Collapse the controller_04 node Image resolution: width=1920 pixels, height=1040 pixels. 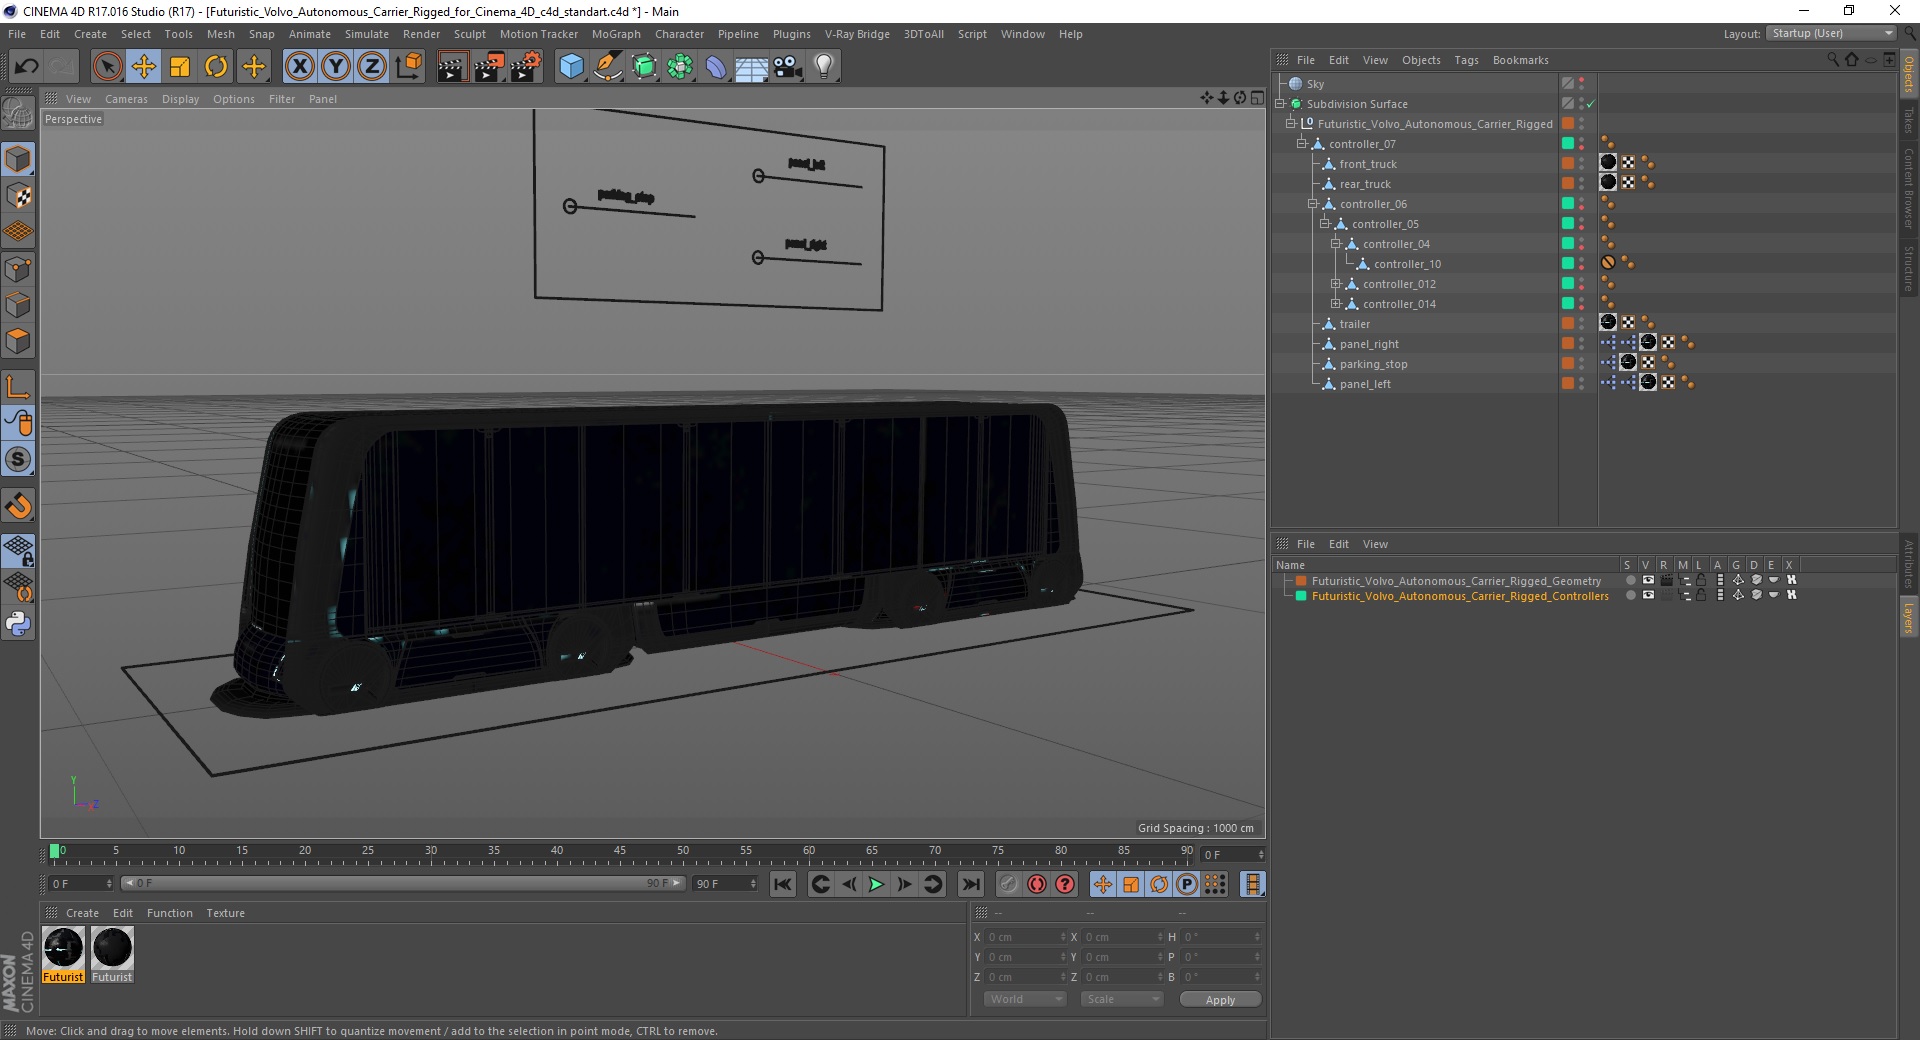1336,244
